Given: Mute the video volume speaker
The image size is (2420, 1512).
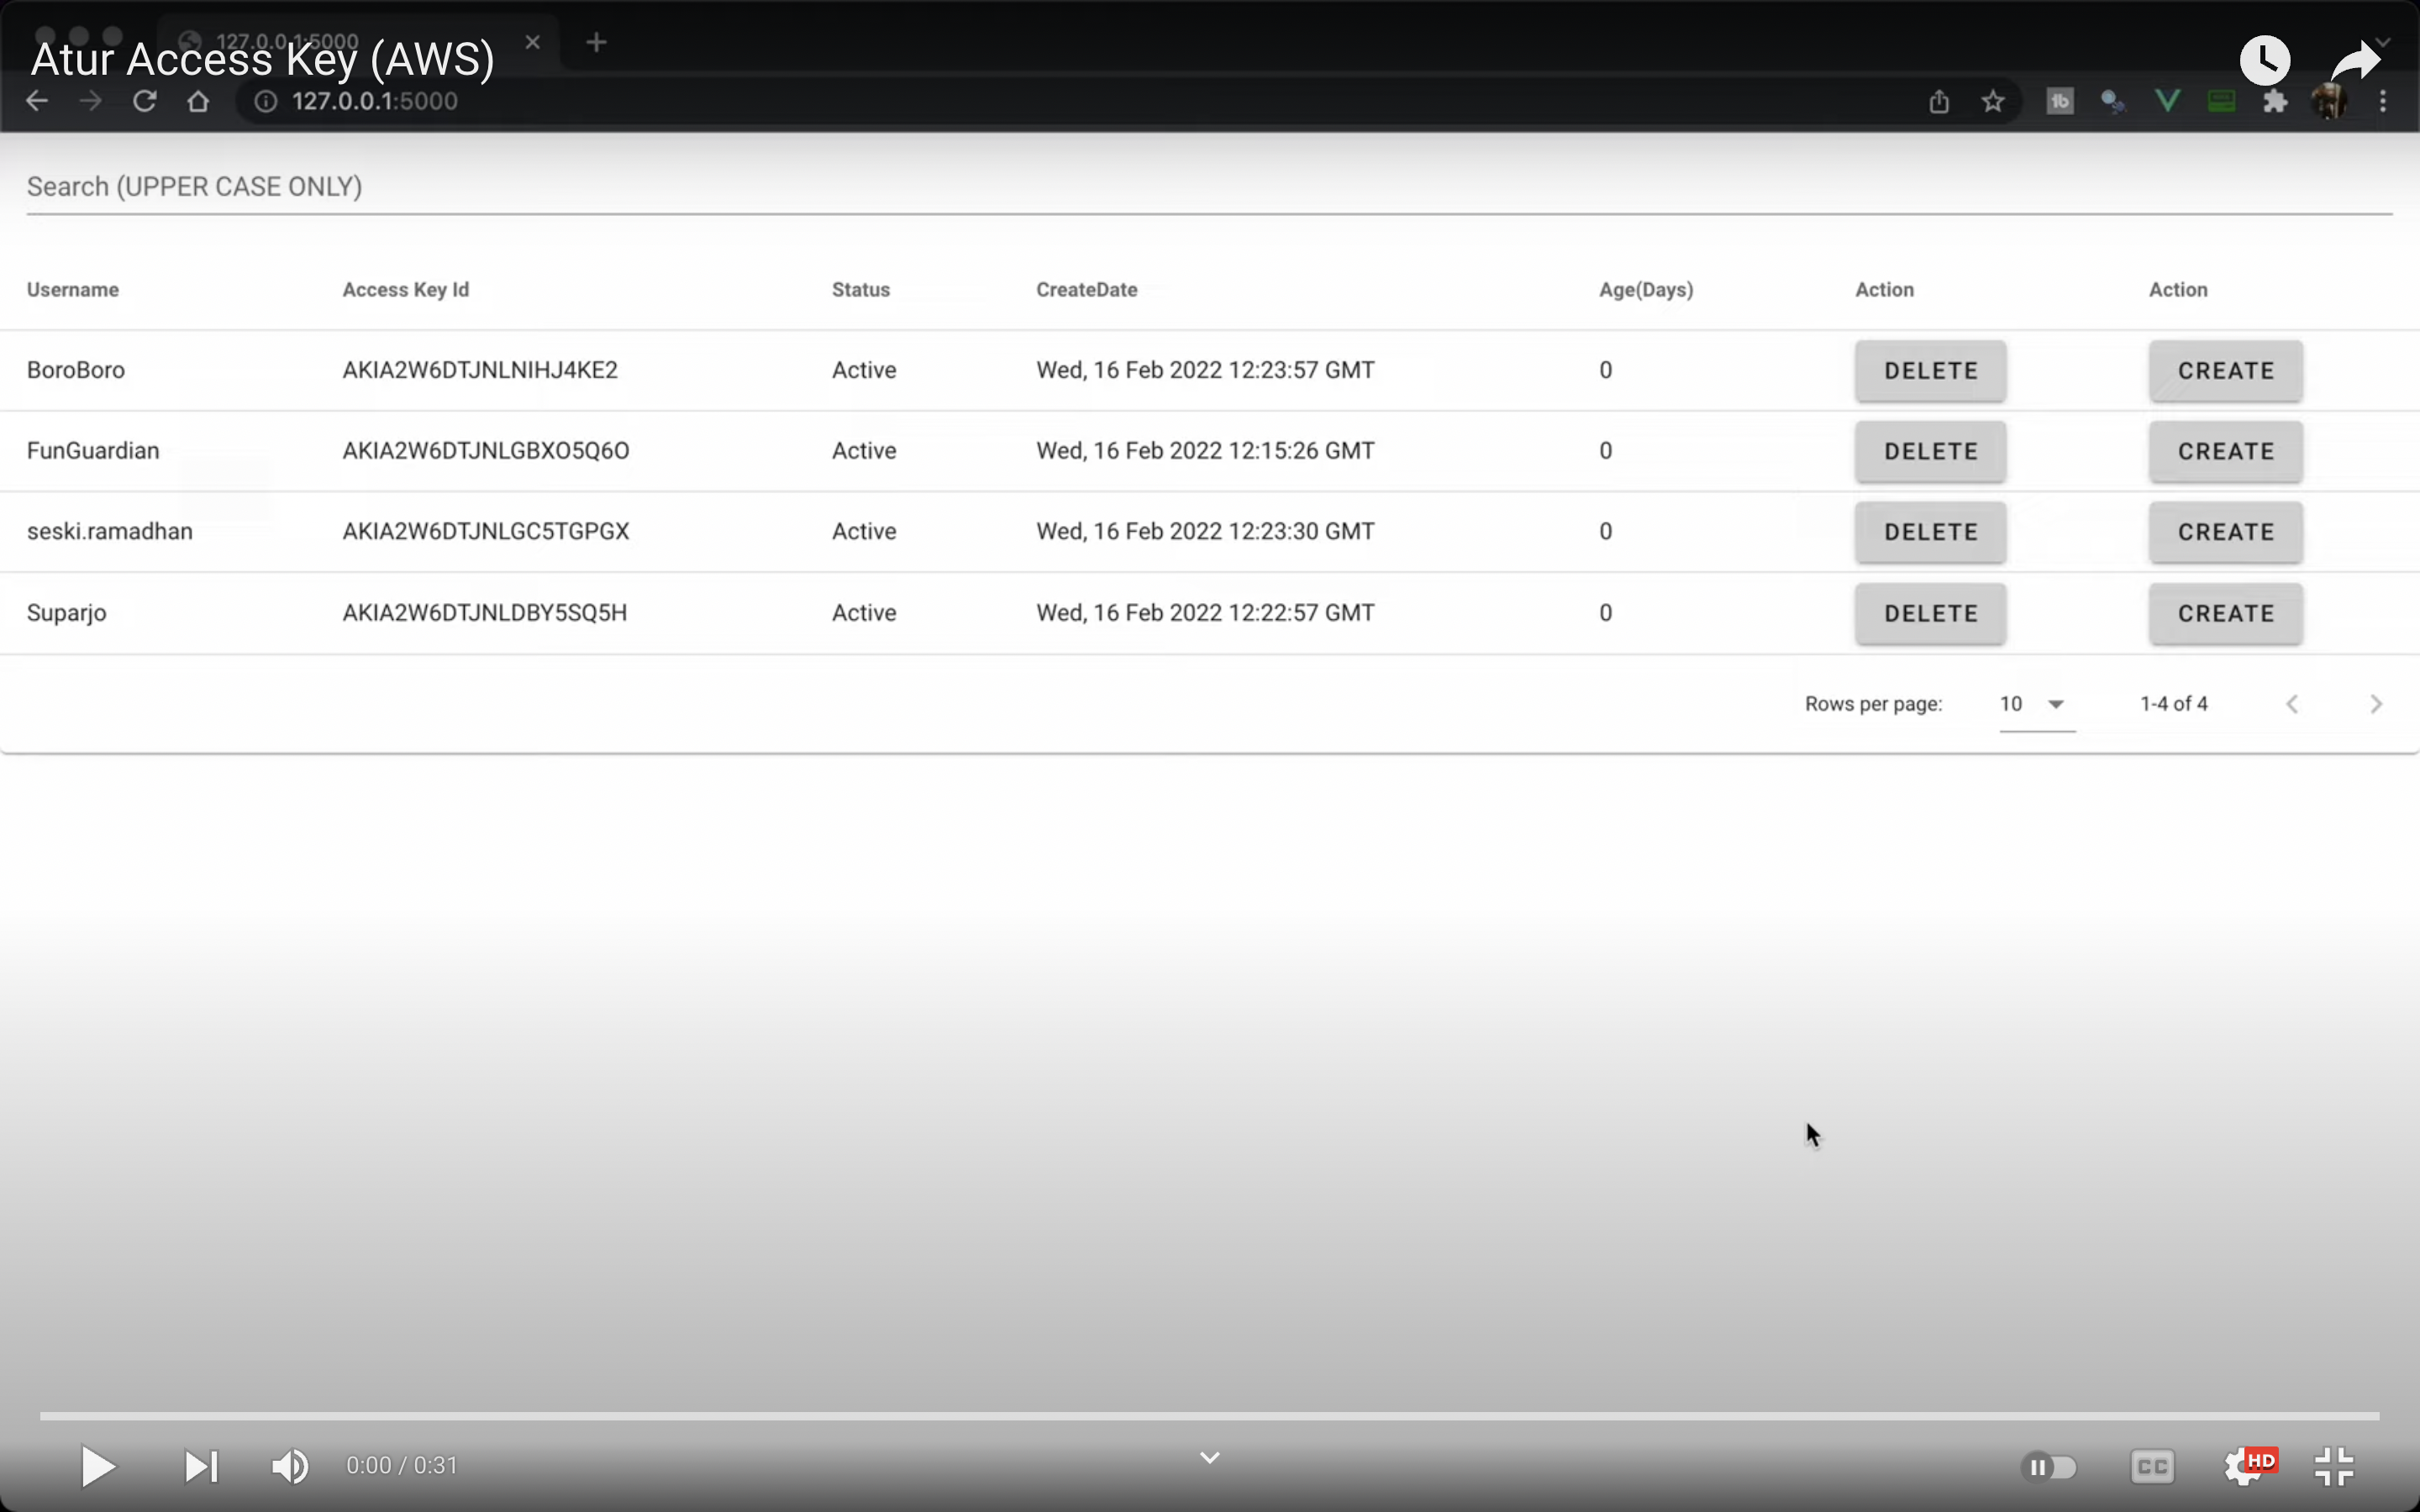Looking at the screenshot, I should [290, 1466].
